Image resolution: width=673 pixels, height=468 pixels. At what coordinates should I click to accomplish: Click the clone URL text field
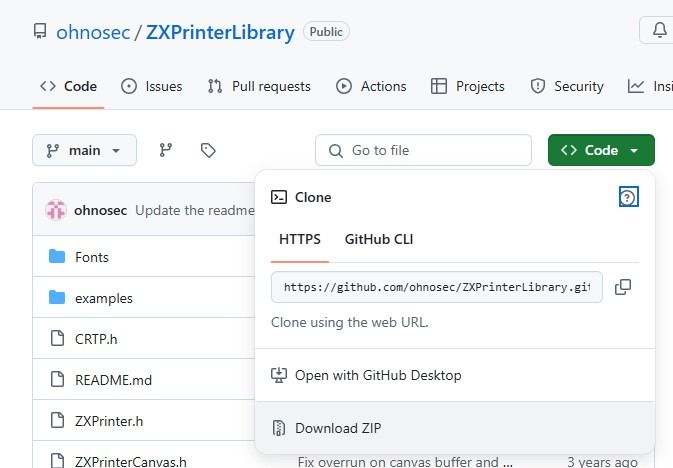pos(437,287)
